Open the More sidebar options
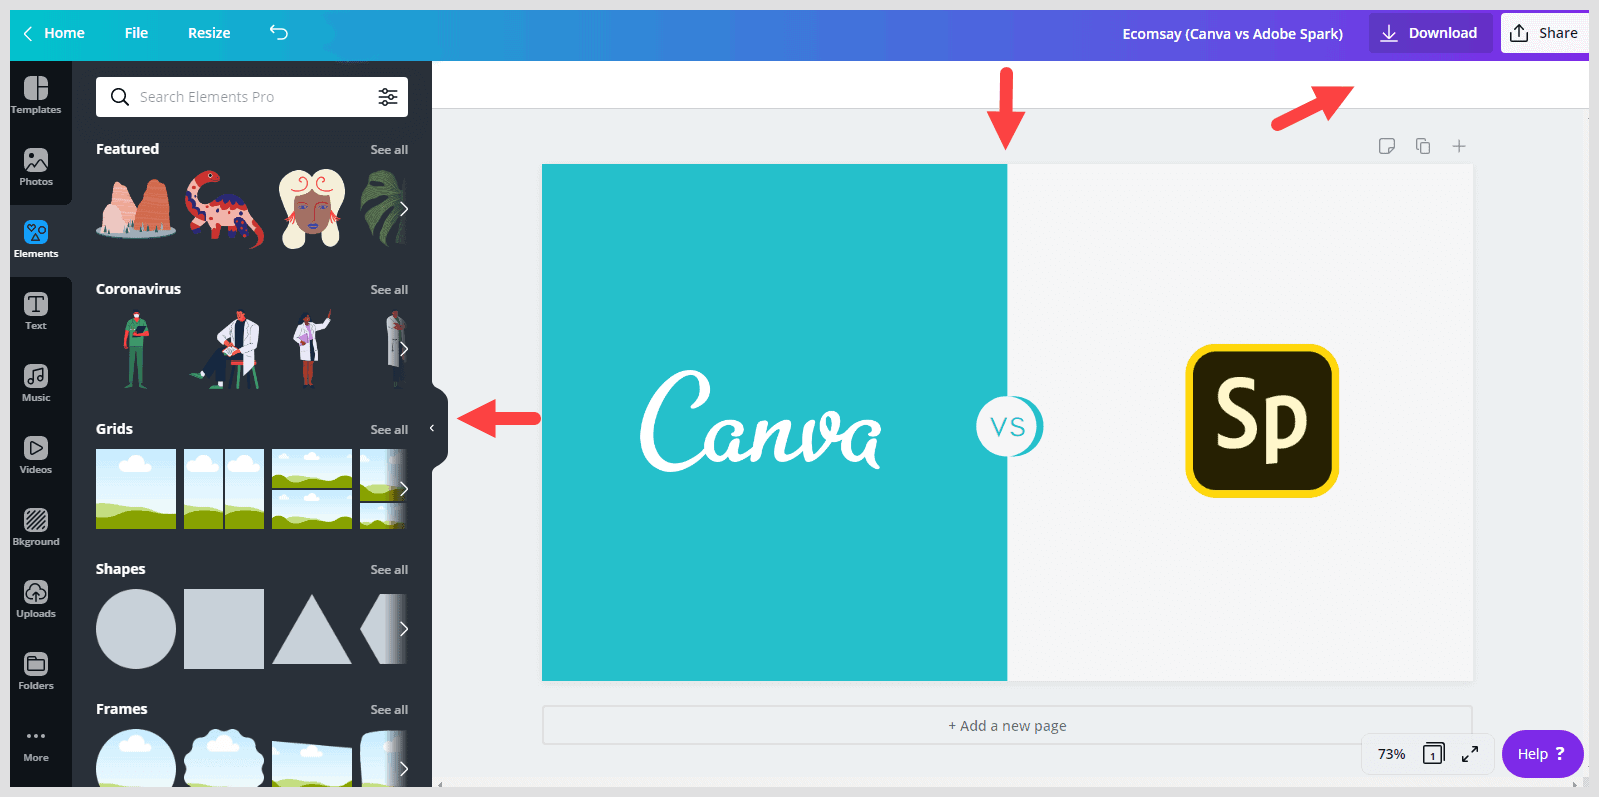 pyautogui.click(x=36, y=746)
